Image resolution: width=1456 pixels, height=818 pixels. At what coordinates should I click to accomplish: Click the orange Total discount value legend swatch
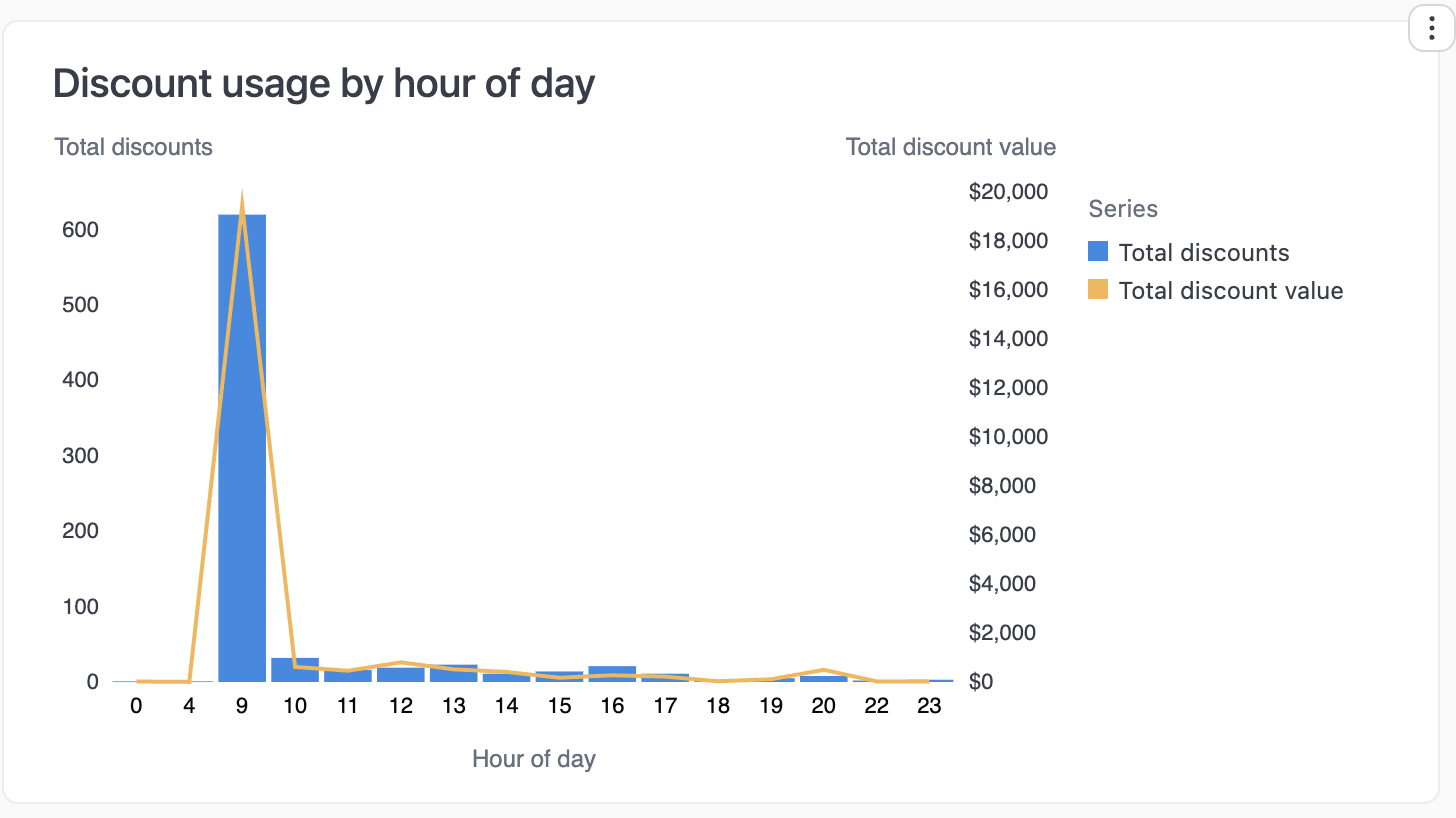pos(1098,290)
